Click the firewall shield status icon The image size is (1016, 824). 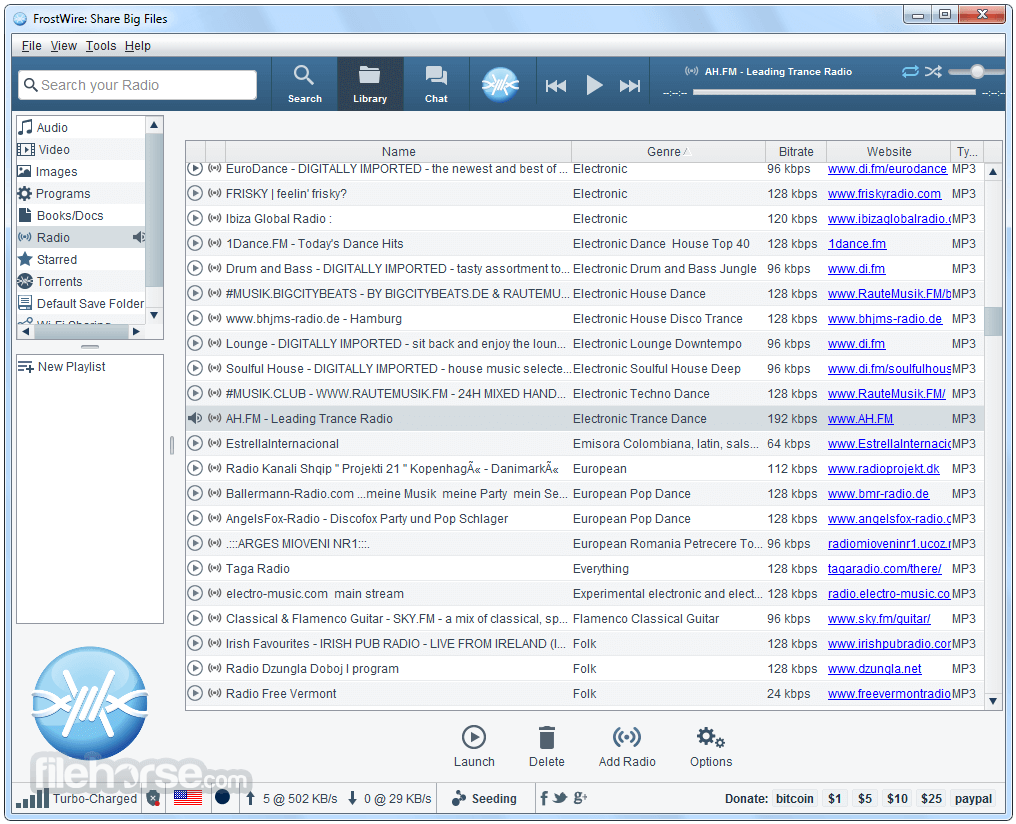click(x=153, y=798)
